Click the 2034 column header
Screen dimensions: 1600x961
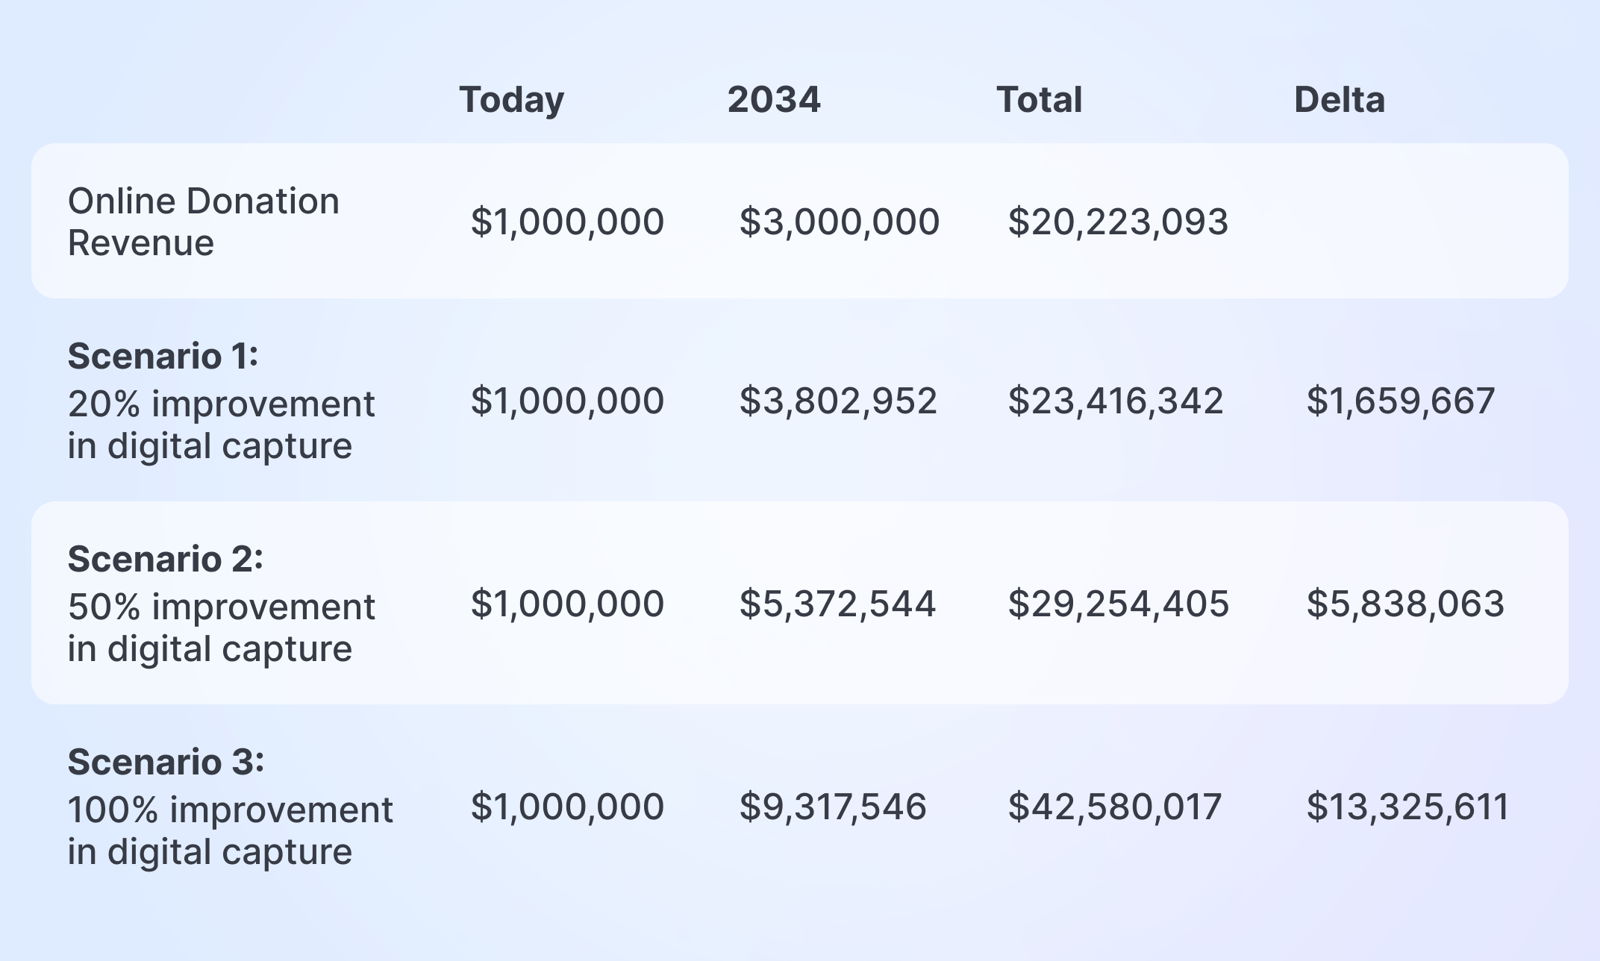click(x=773, y=100)
